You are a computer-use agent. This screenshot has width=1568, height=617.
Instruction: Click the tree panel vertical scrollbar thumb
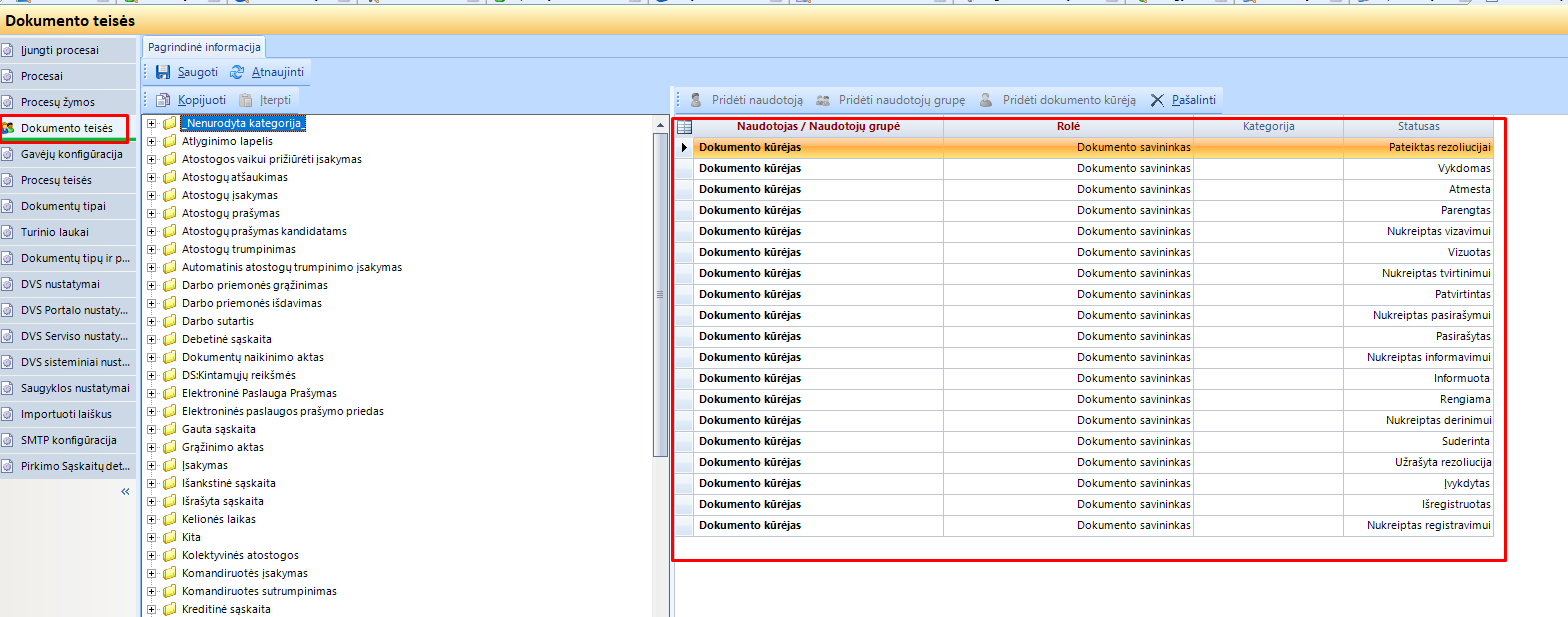(x=660, y=294)
